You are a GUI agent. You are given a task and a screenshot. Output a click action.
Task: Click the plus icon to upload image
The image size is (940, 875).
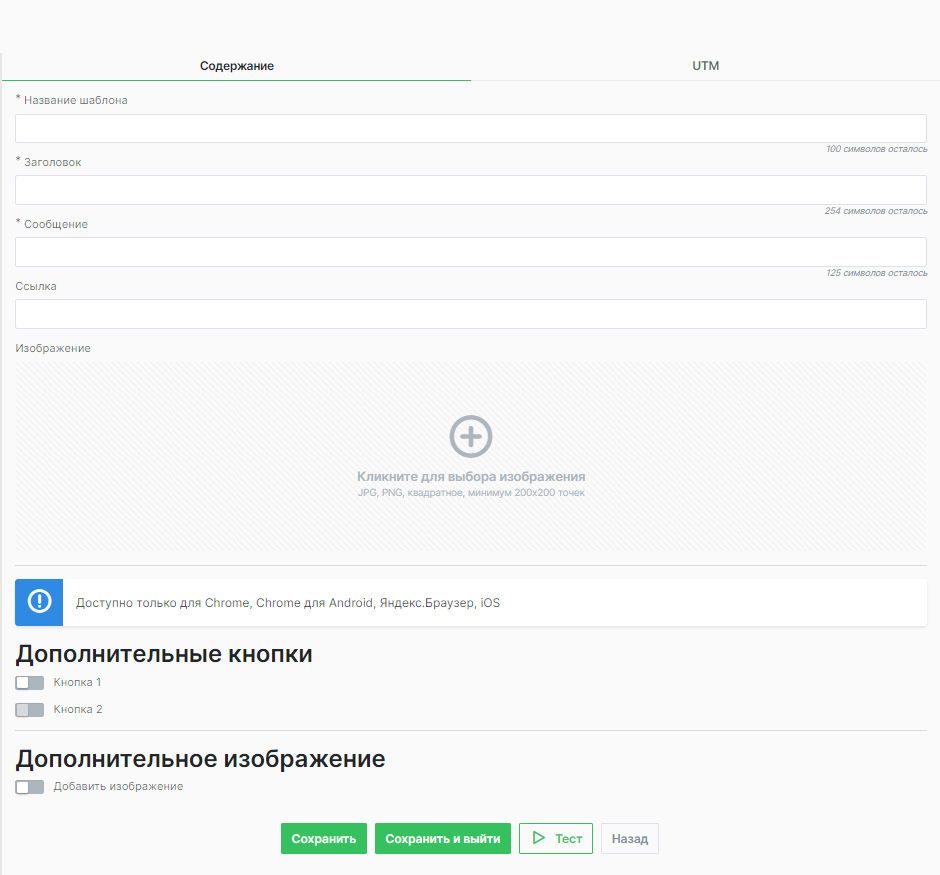[x=470, y=437]
